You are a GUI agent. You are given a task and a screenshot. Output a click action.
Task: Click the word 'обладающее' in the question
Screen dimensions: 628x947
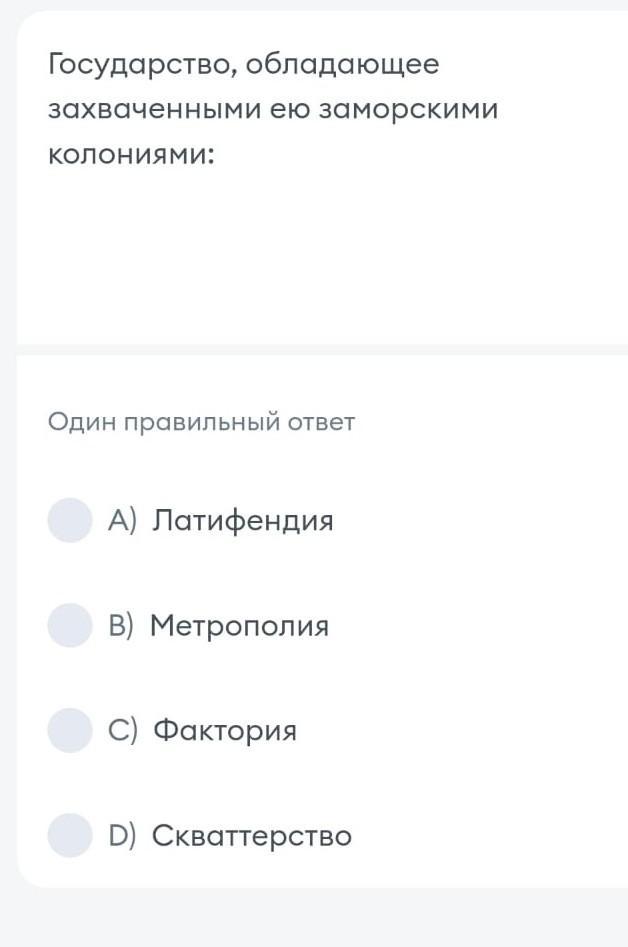(342, 66)
